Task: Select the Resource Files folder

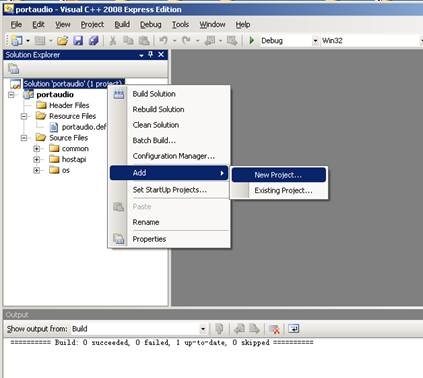Action: [x=72, y=116]
